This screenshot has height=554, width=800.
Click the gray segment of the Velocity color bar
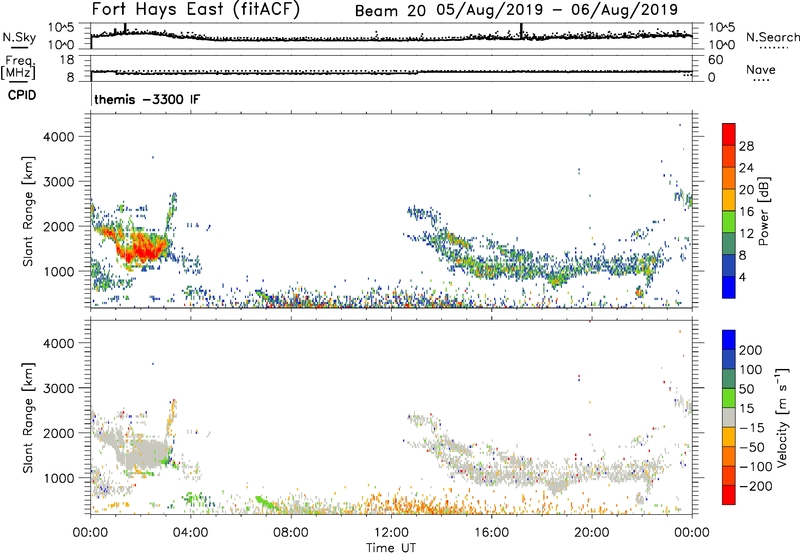point(729,417)
